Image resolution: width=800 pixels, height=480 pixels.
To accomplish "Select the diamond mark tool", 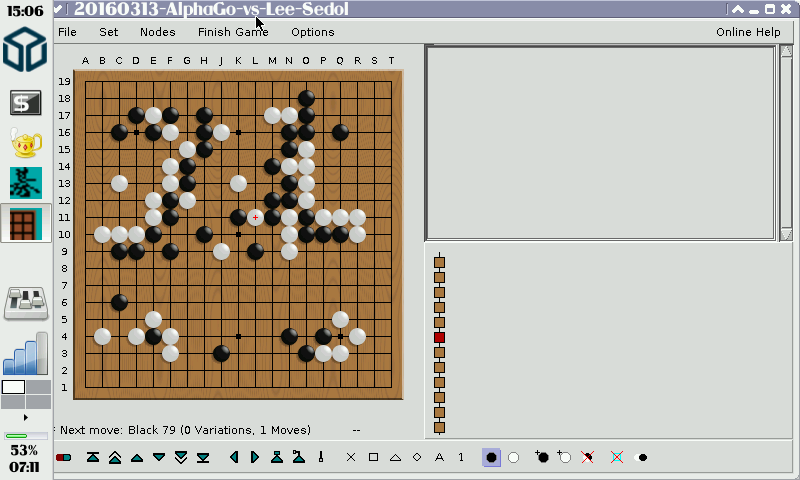I will pos(417,458).
